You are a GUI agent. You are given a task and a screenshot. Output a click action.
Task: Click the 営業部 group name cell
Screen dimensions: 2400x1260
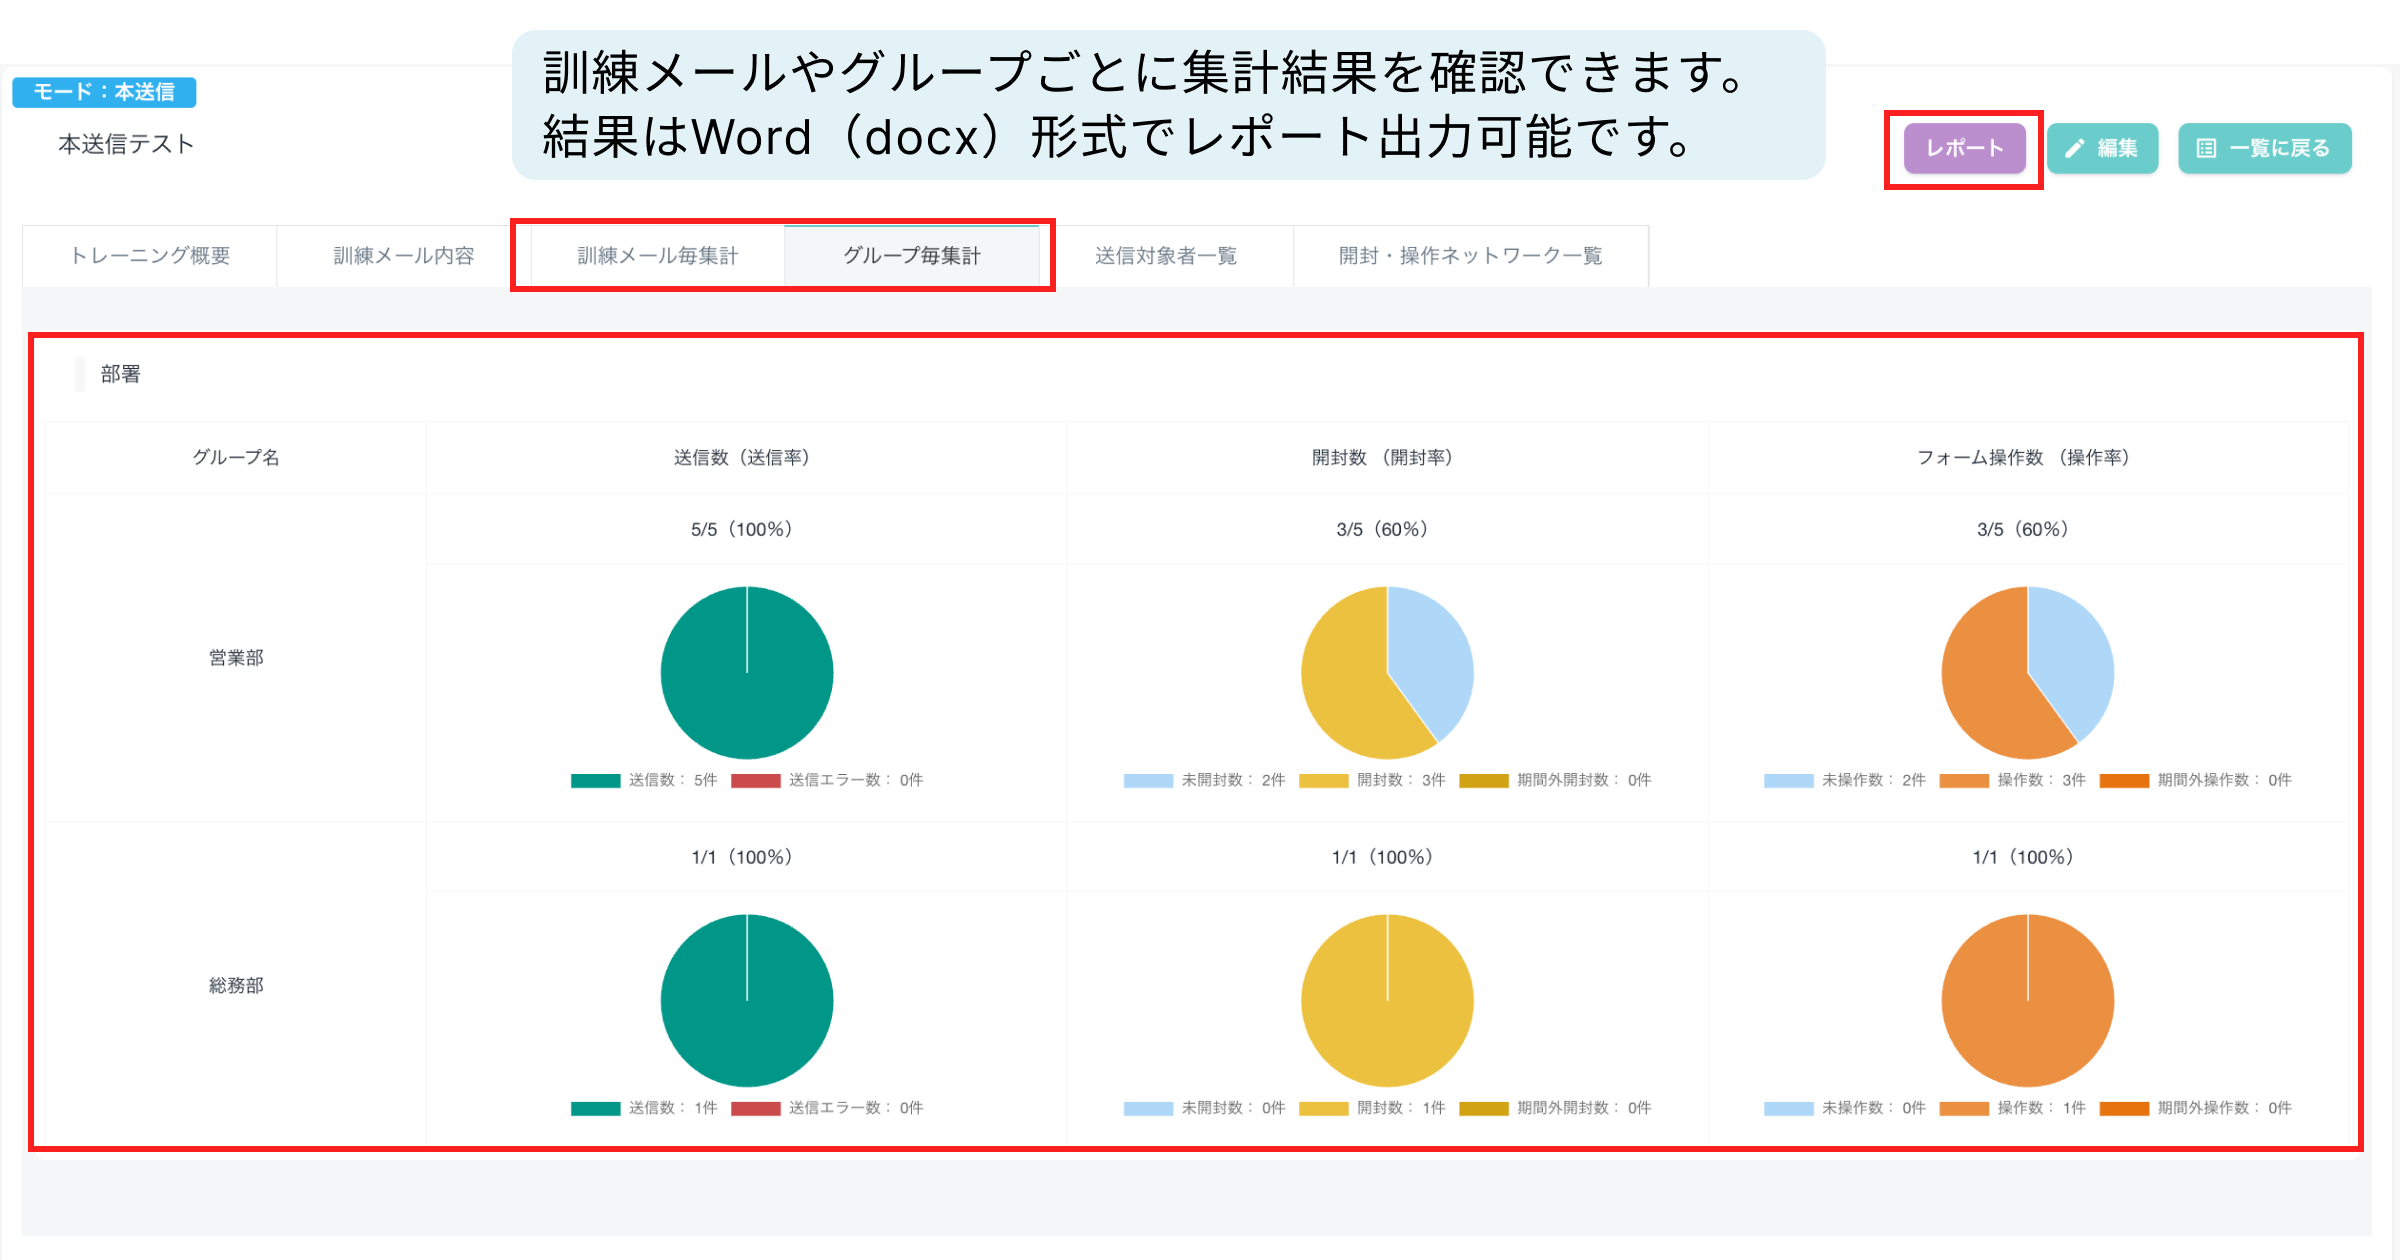pos(236,658)
